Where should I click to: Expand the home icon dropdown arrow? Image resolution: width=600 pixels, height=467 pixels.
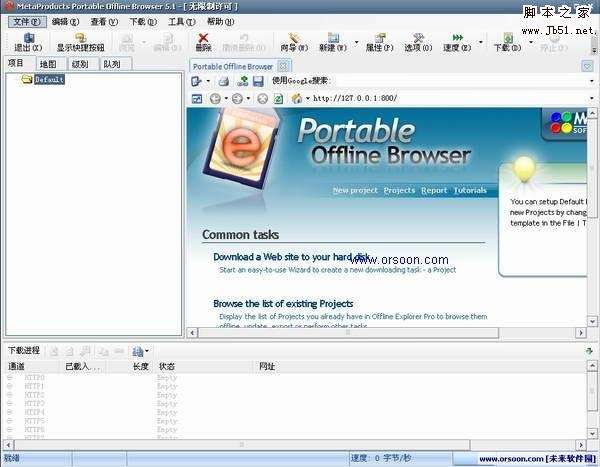pyautogui.click(x=307, y=99)
